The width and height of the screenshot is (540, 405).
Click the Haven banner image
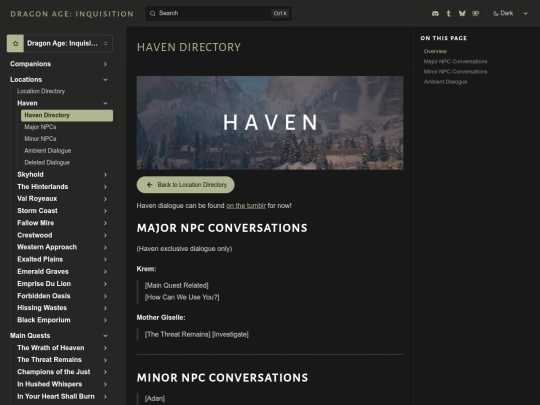coord(270,123)
